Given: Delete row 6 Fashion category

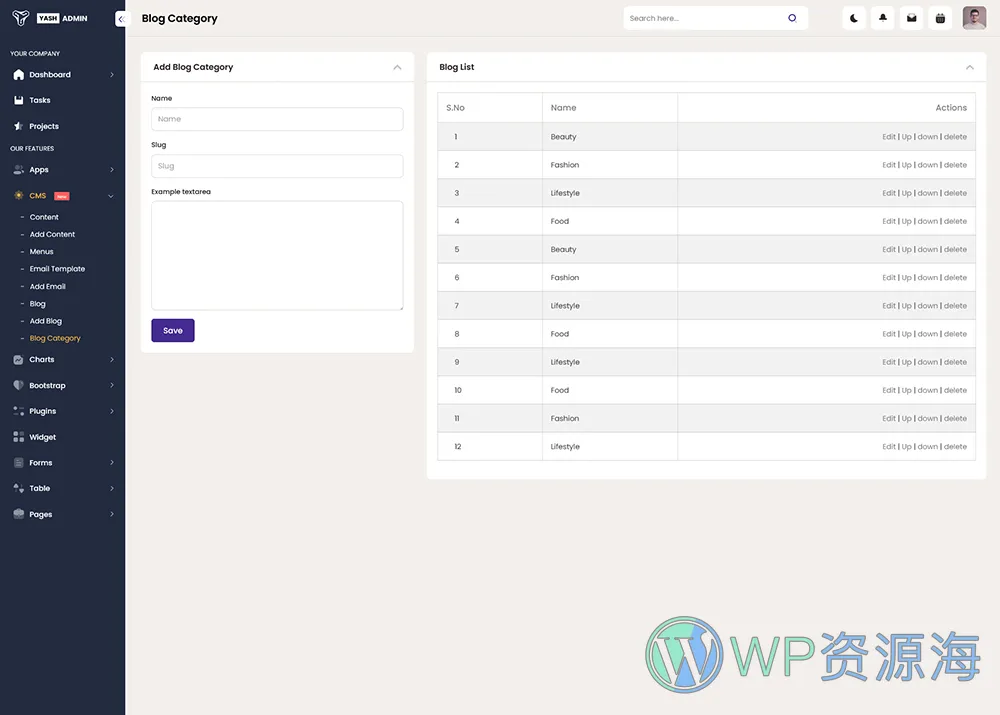Looking at the screenshot, I should [955, 277].
